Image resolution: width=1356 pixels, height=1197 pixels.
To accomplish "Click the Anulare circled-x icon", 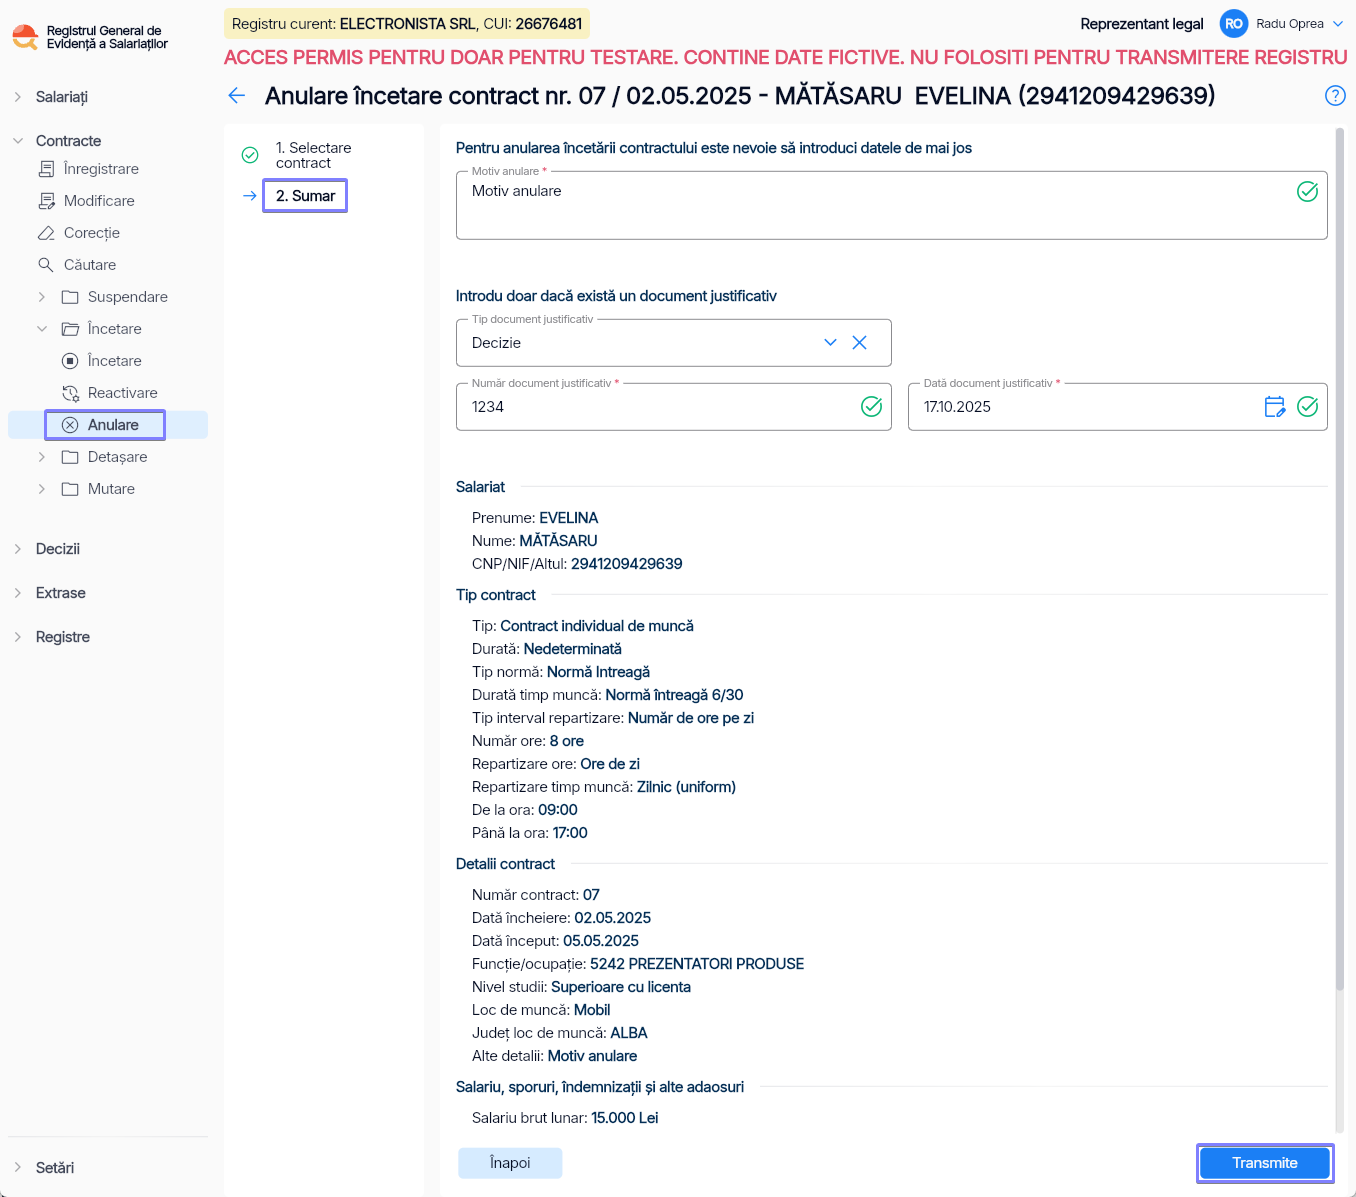I will [x=70, y=425].
